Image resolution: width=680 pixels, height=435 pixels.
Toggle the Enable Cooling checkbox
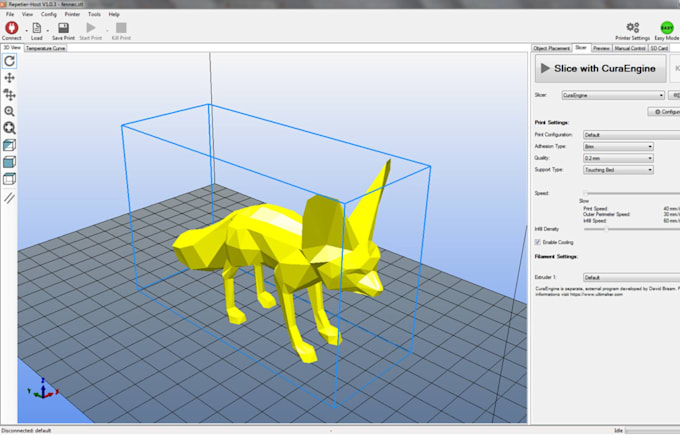coord(538,242)
